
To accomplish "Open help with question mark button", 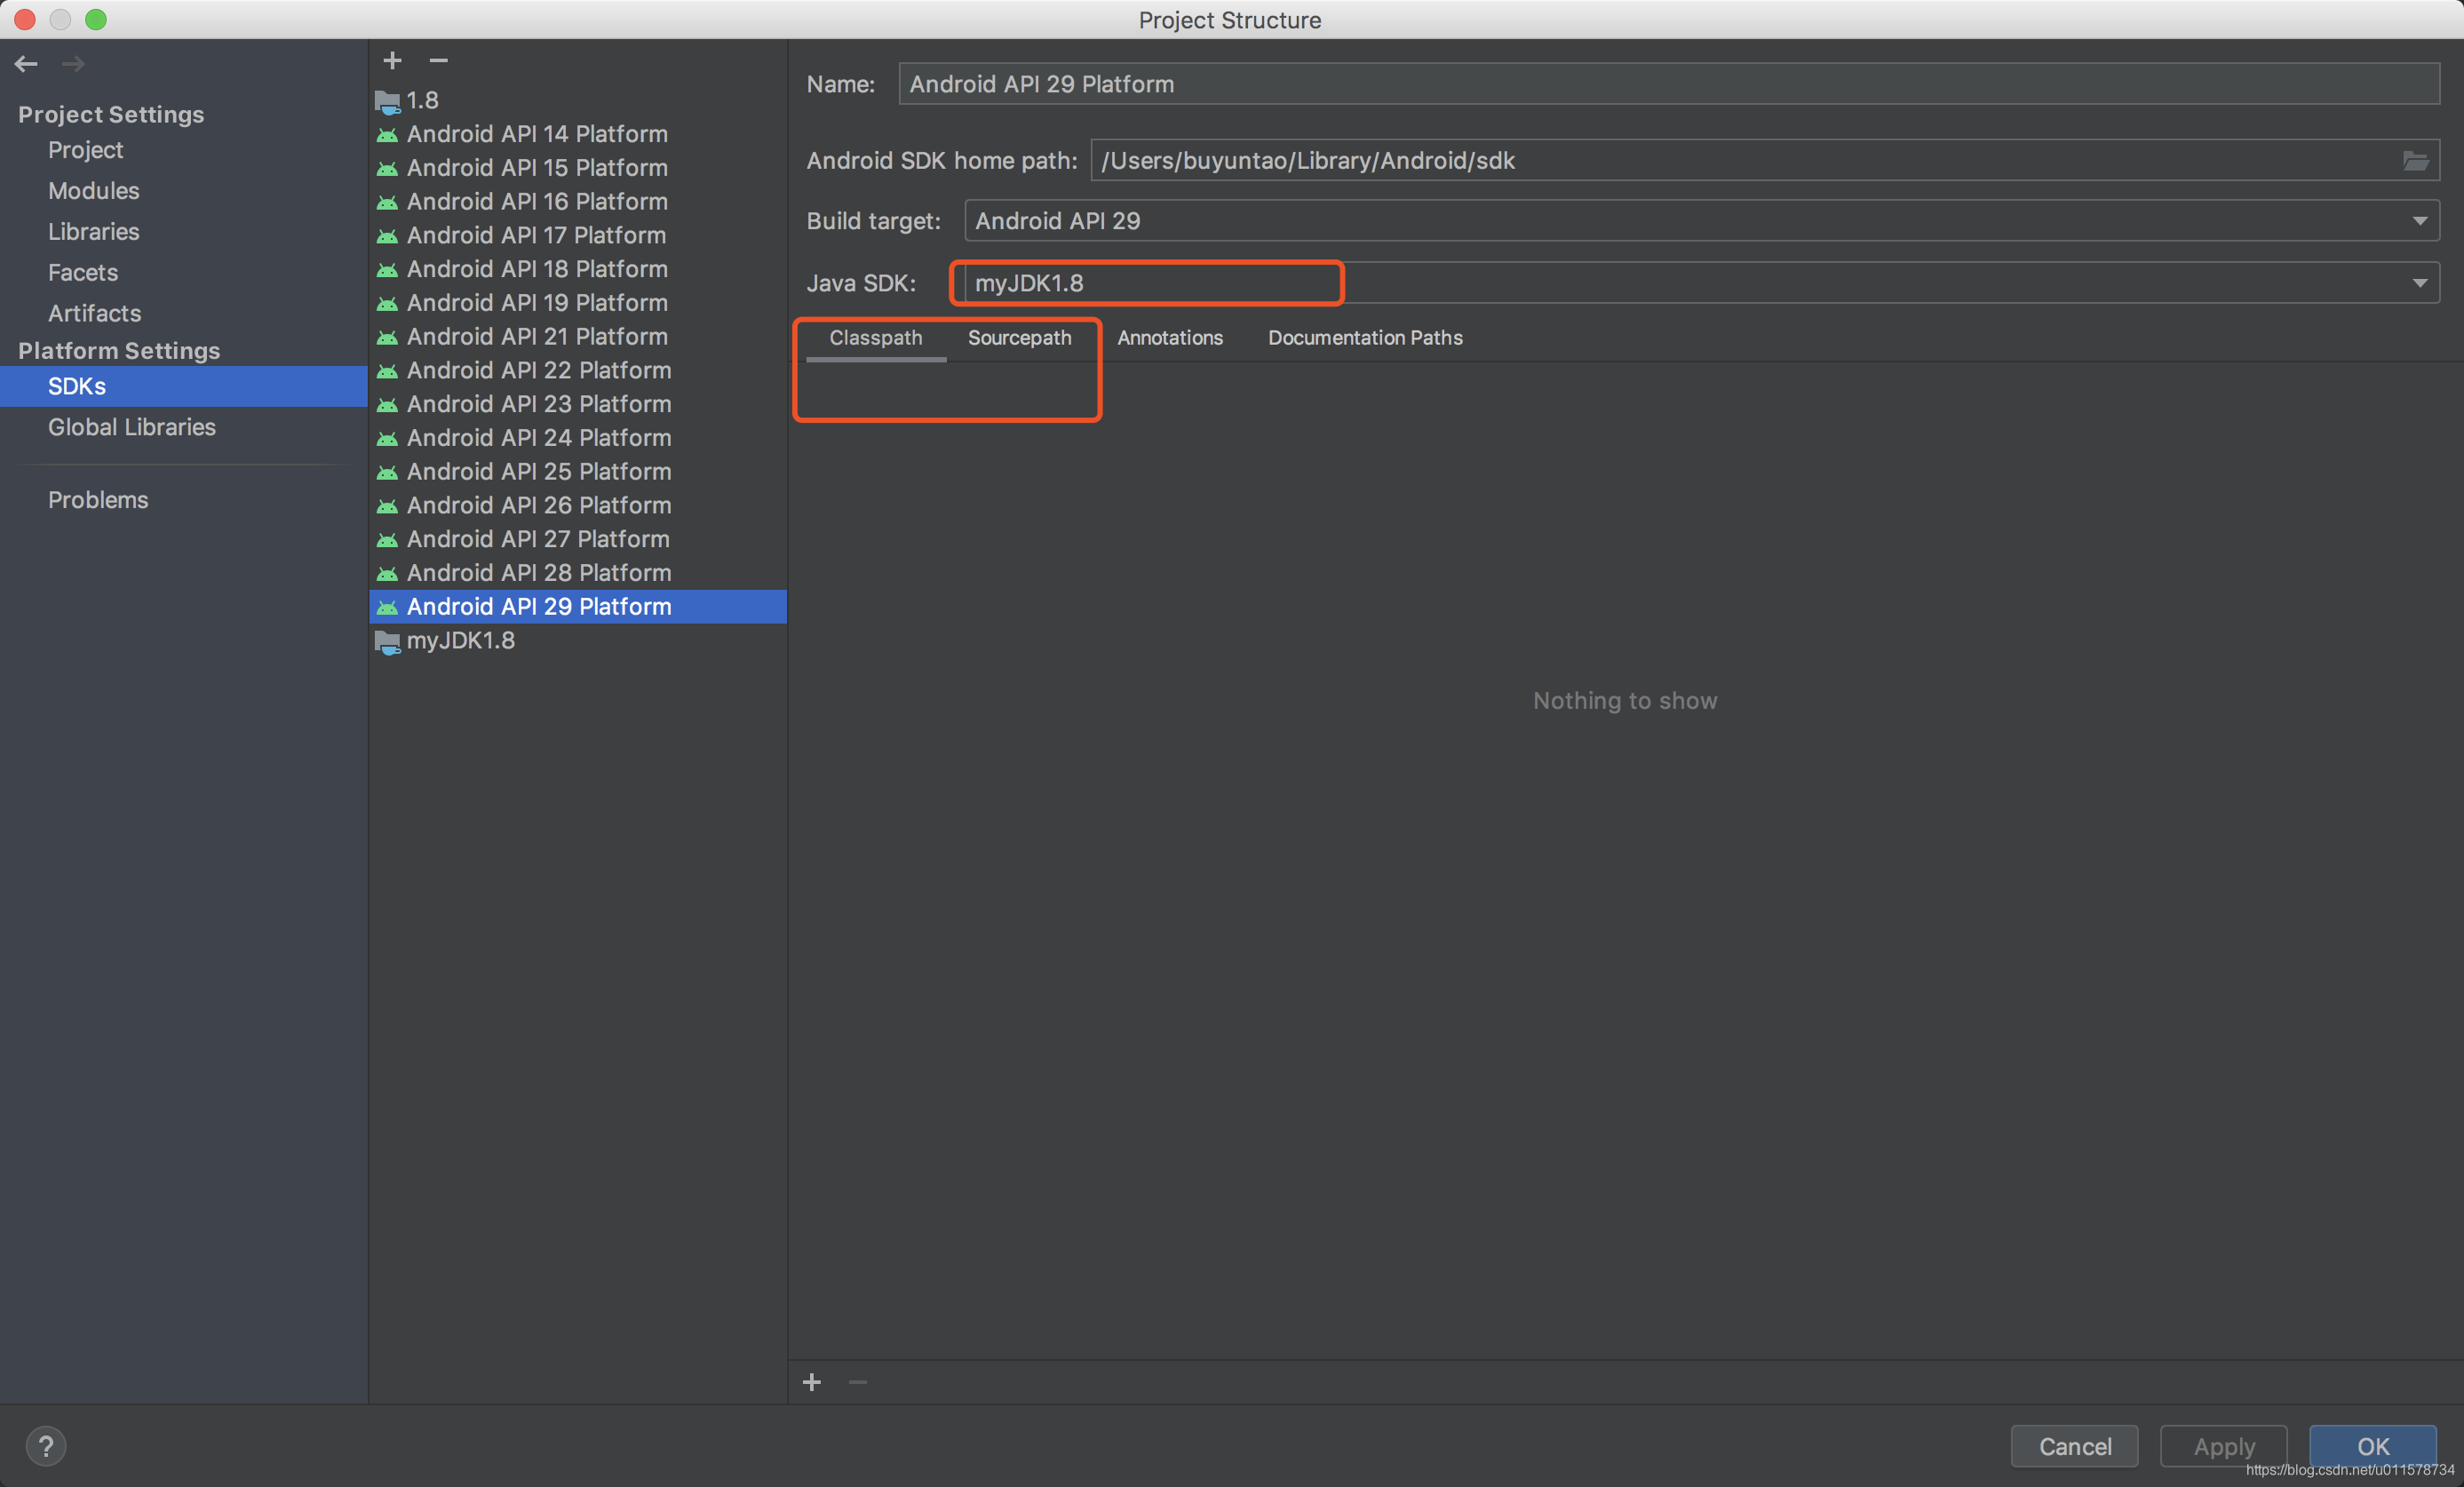I will pos(45,1446).
